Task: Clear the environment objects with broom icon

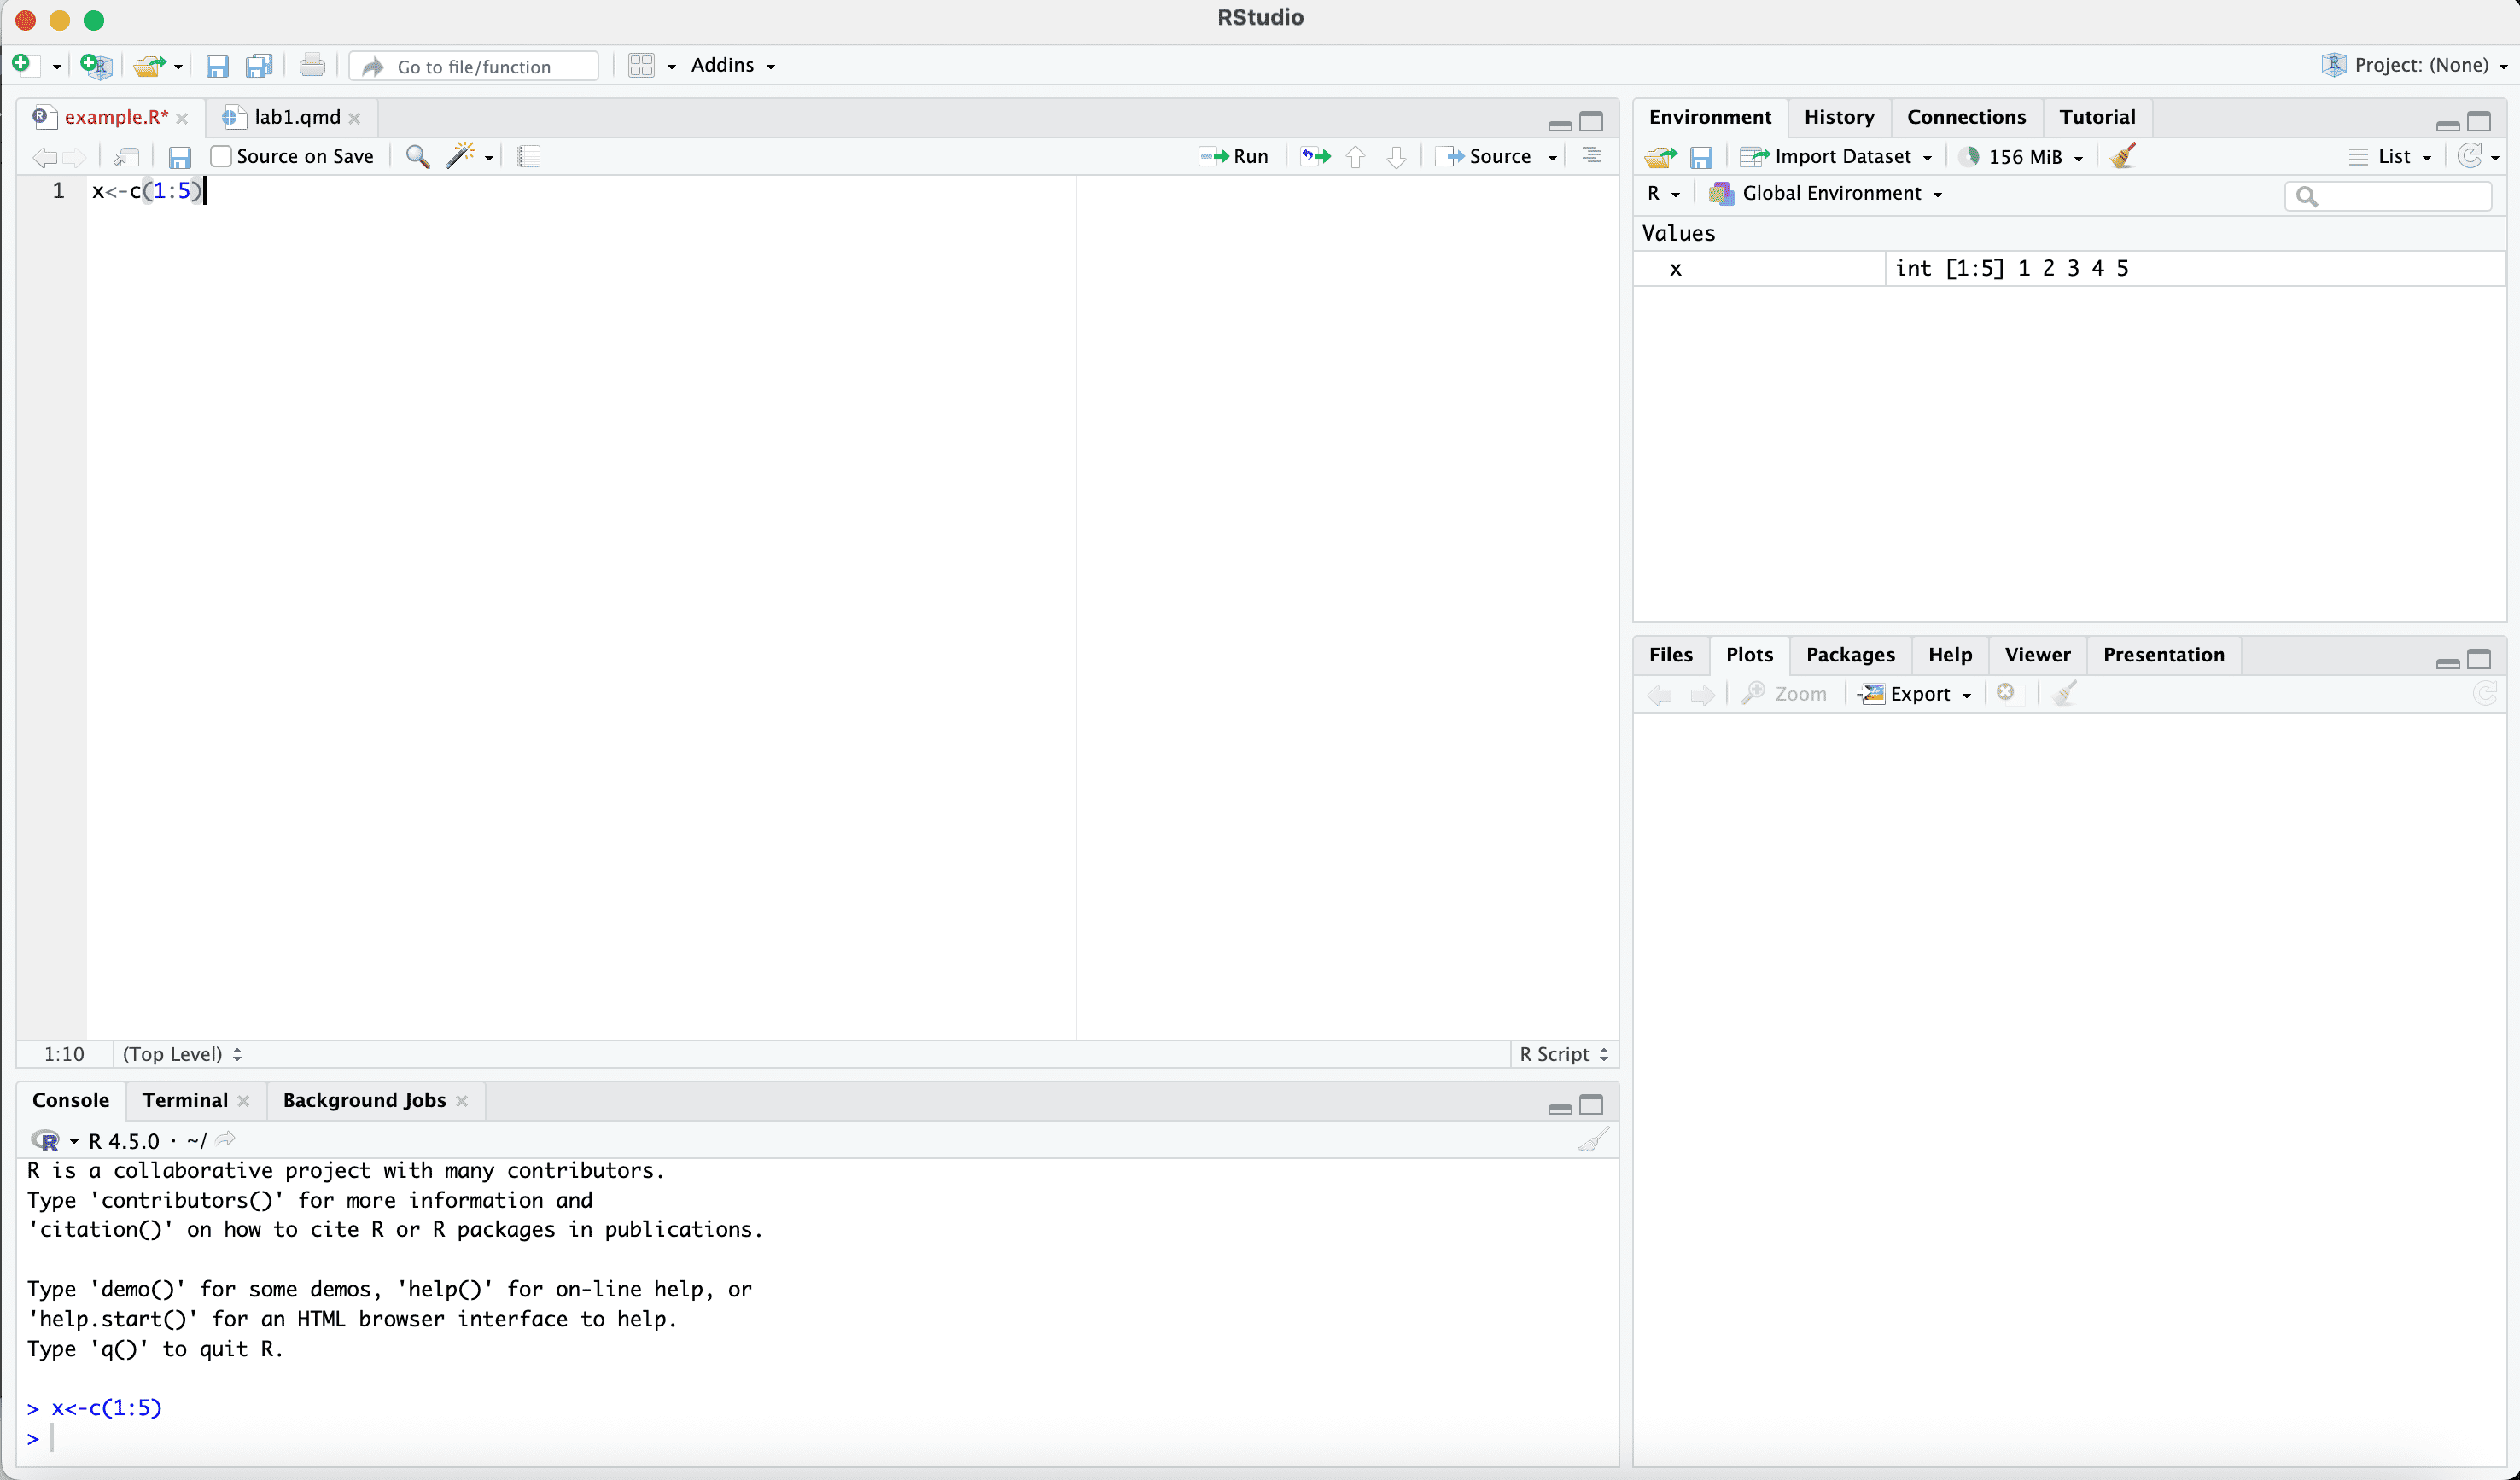Action: click(2124, 156)
